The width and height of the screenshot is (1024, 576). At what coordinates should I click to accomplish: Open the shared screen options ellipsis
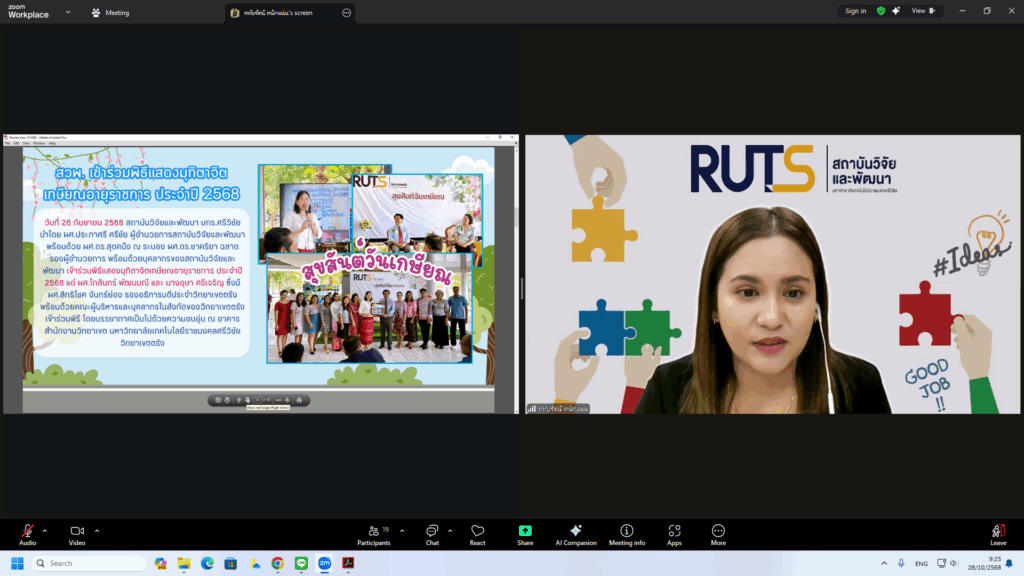[346, 13]
